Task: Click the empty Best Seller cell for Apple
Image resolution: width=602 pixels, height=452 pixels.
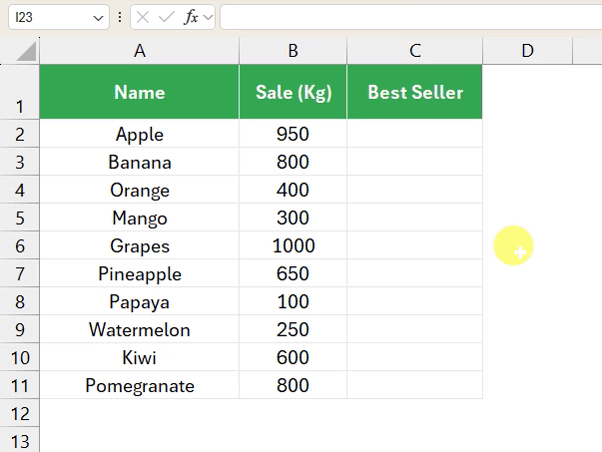Action: [x=415, y=134]
